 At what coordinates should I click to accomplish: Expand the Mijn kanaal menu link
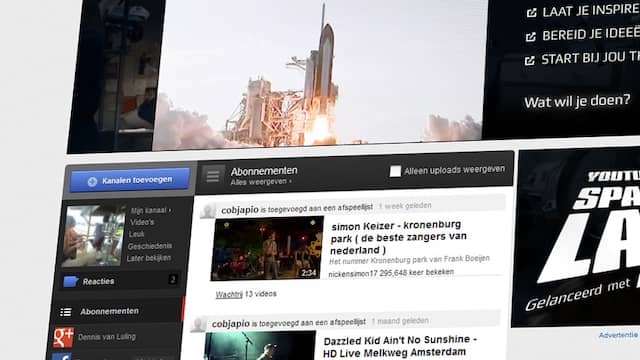[x=151, y=211]
